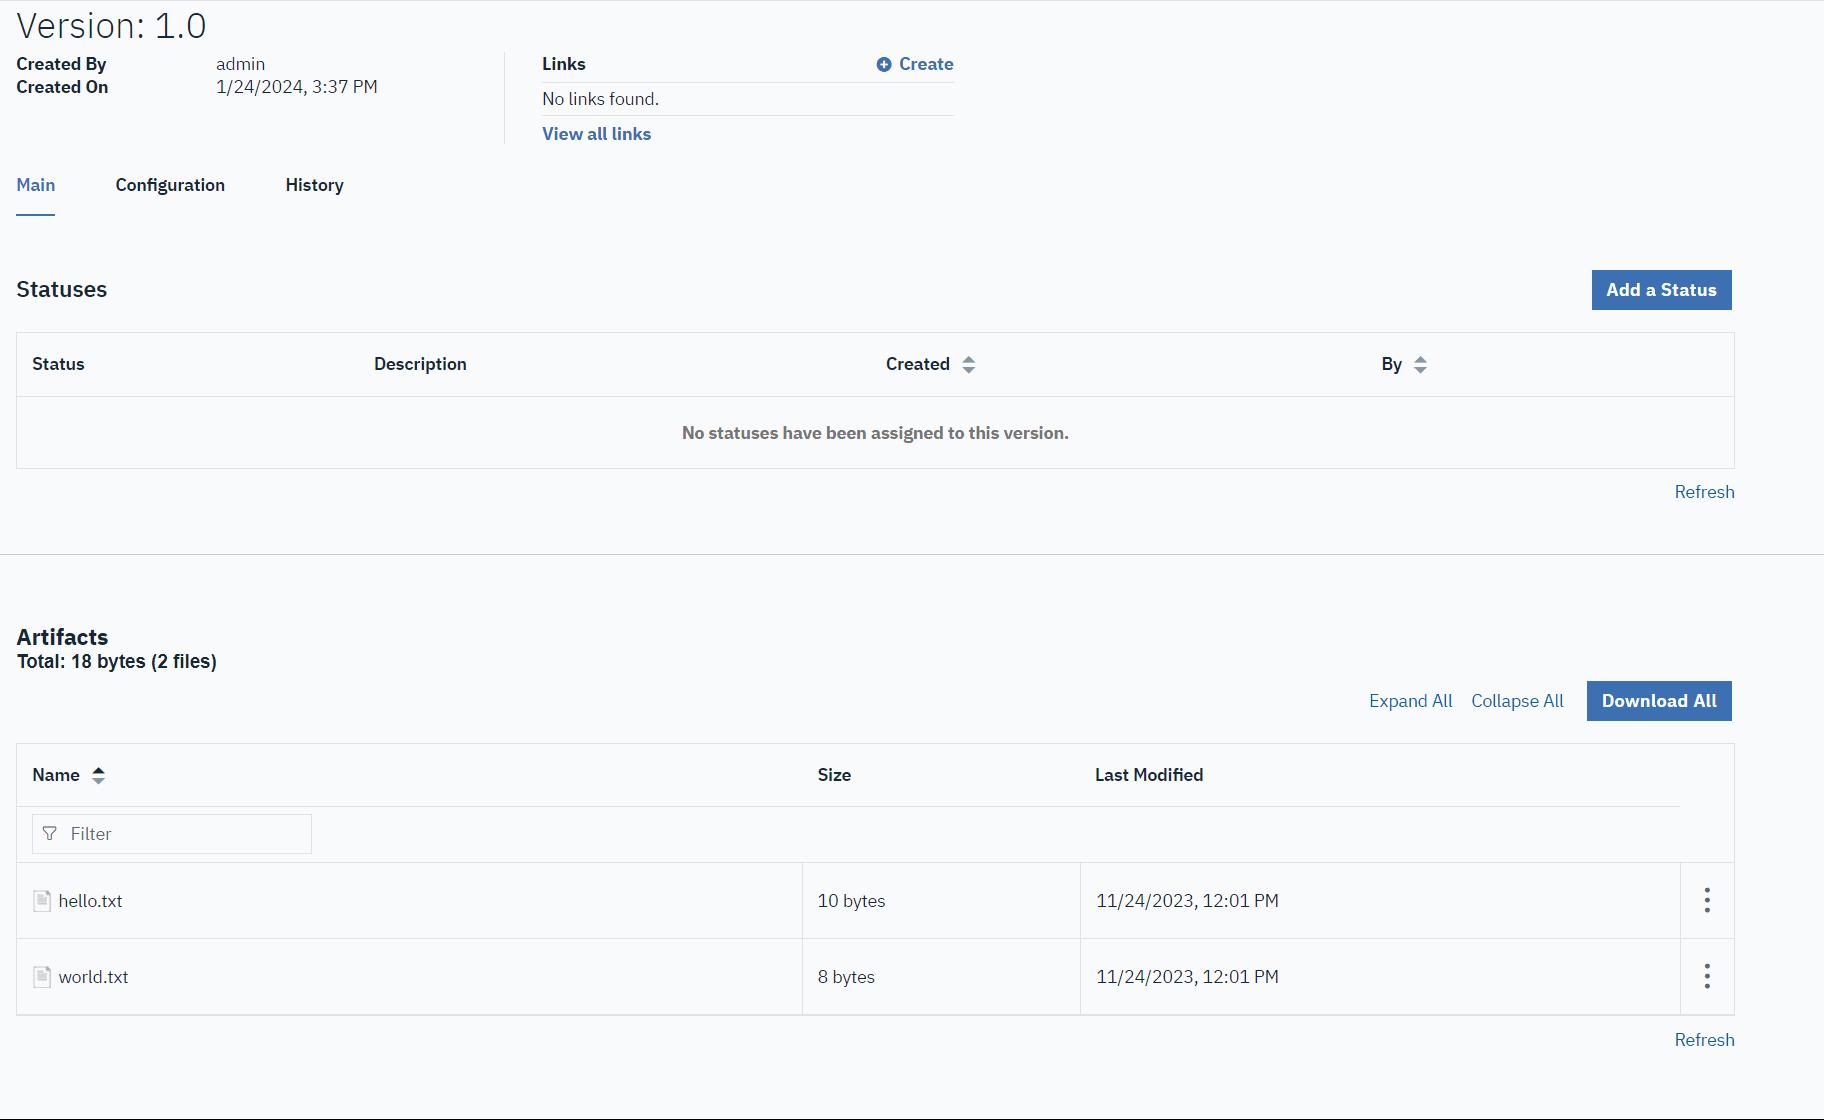Click the document icon beside world.txt

coord(42,976)
